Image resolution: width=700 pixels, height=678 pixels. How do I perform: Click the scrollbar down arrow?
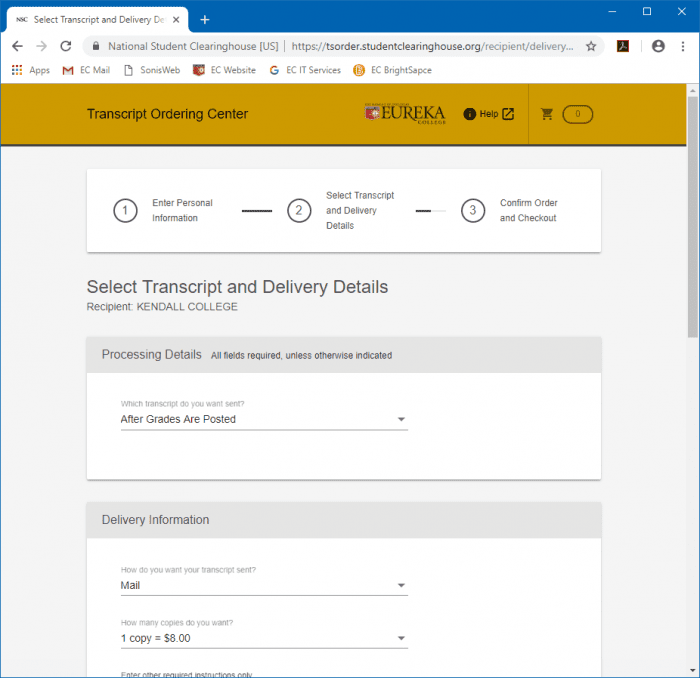click(x=692, y=670)
